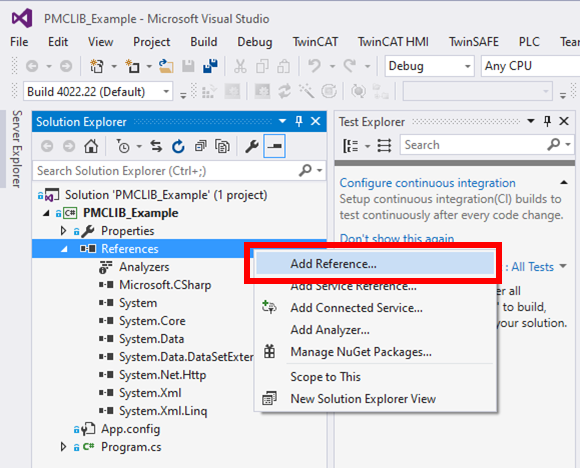Click Sync with Active Document icon
Viewport: 580px width, 468px height.
(x=156, y=147)
